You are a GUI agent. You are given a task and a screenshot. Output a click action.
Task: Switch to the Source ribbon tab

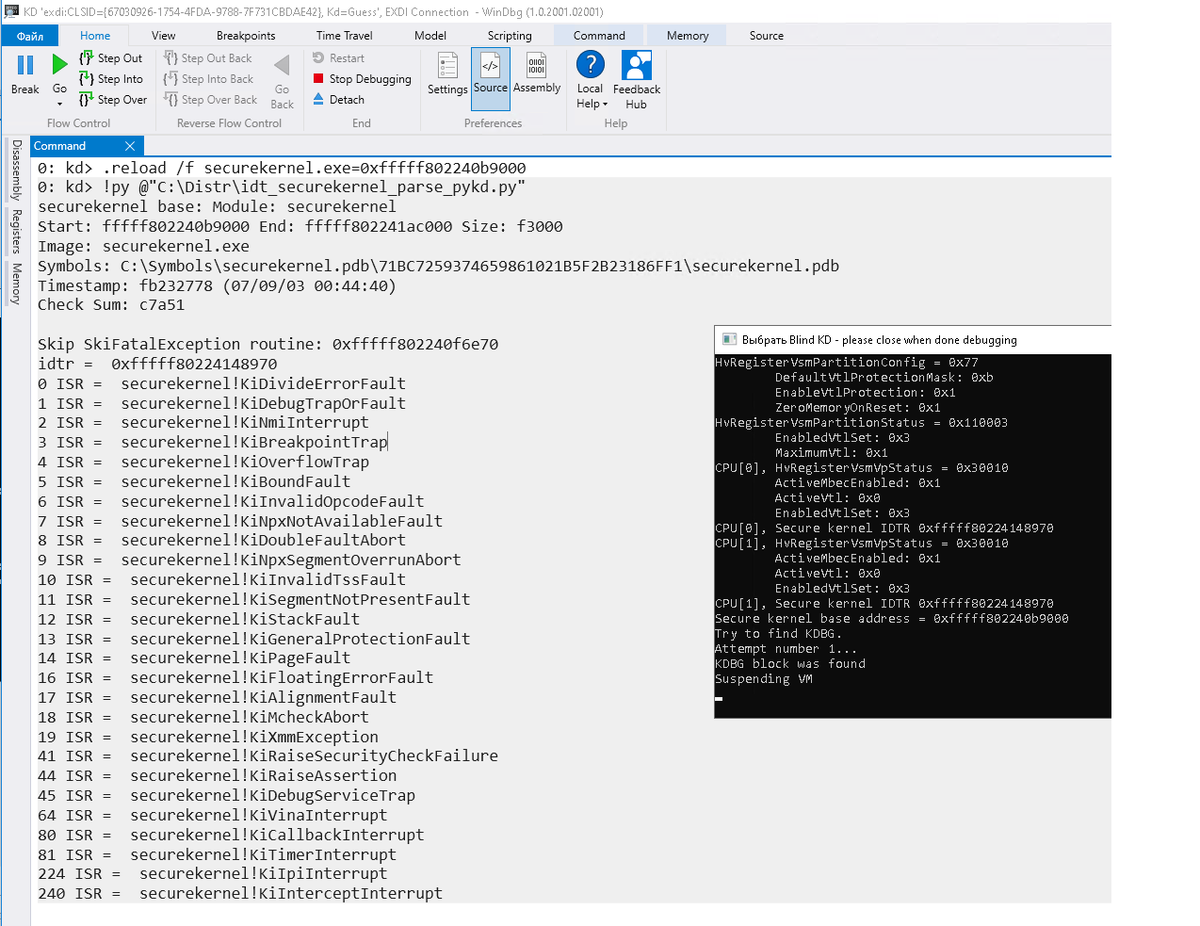767,36
